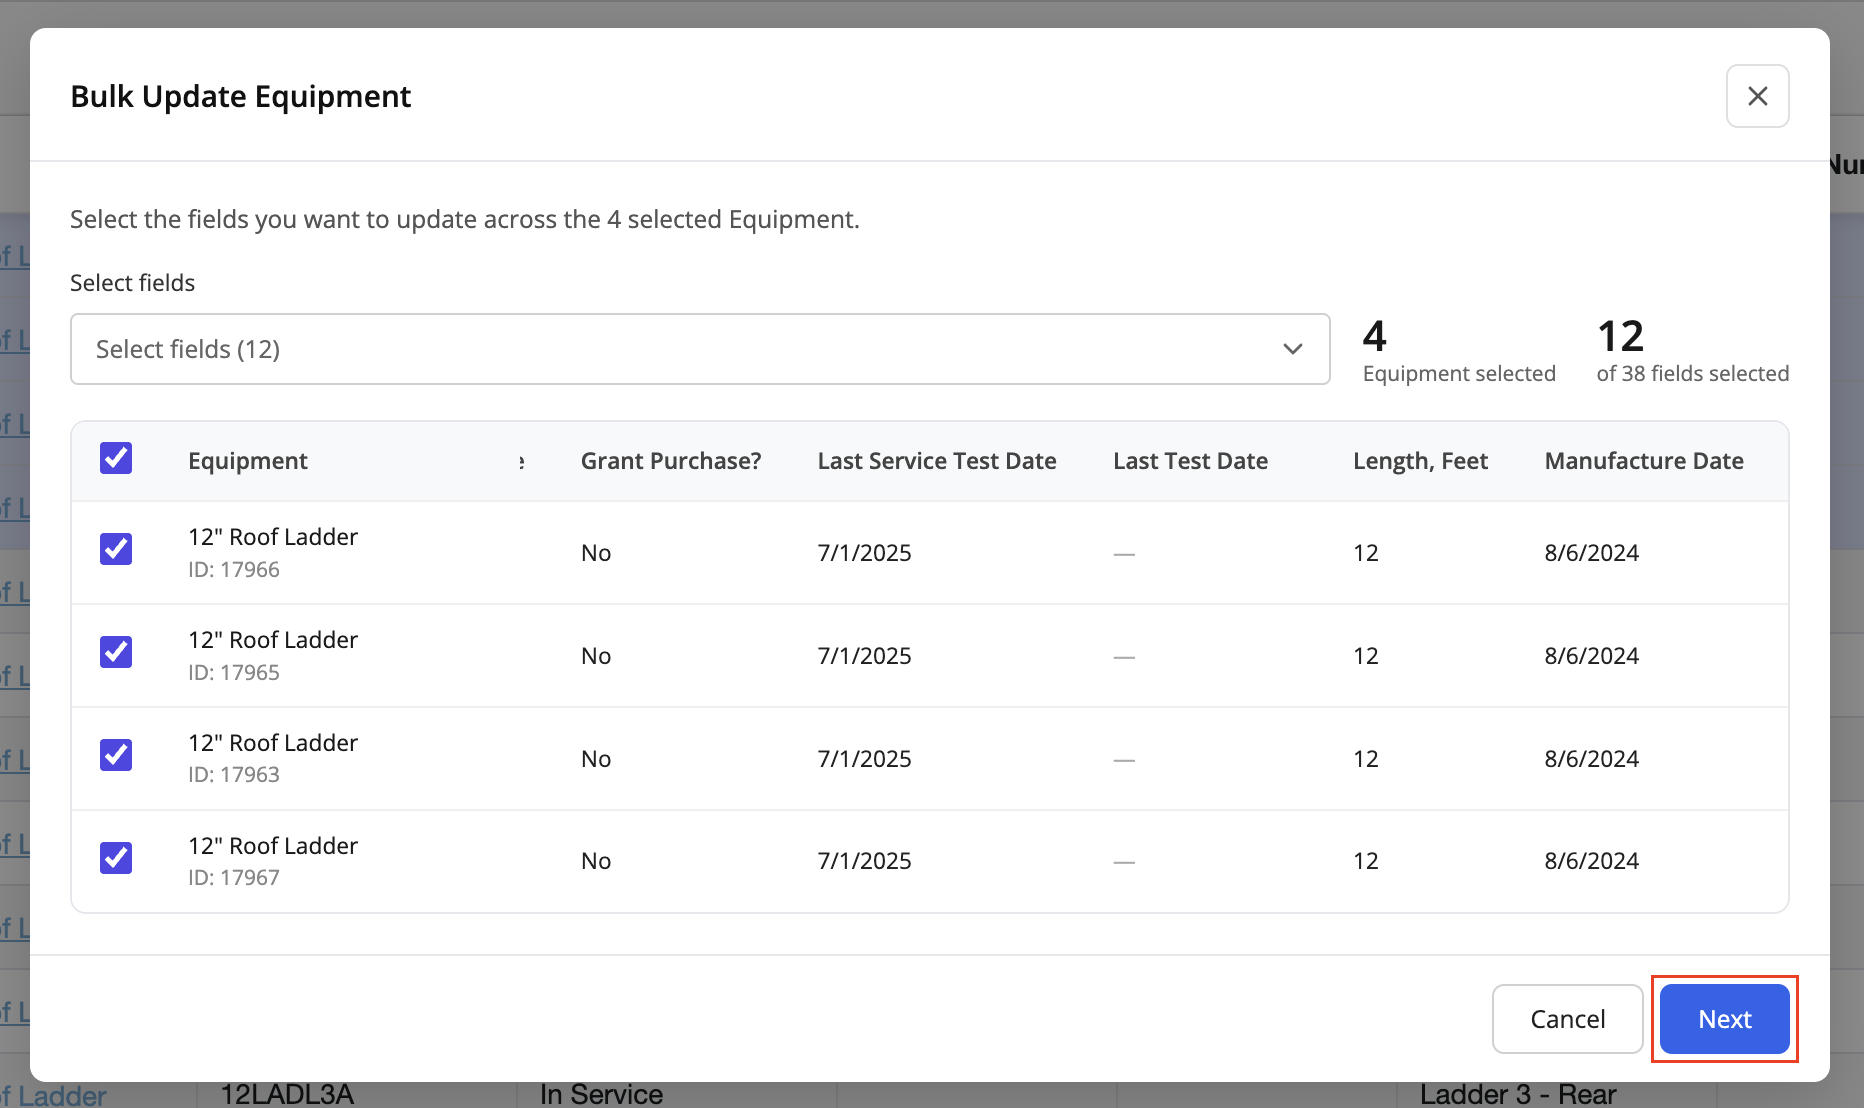
Task: Click the 12" Roof Ladder name above ID: 17966
Action: (273, 537)
